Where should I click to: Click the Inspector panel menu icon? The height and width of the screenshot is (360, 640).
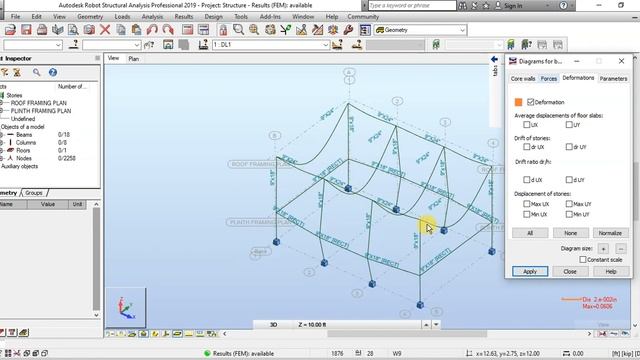click(98, 58)
